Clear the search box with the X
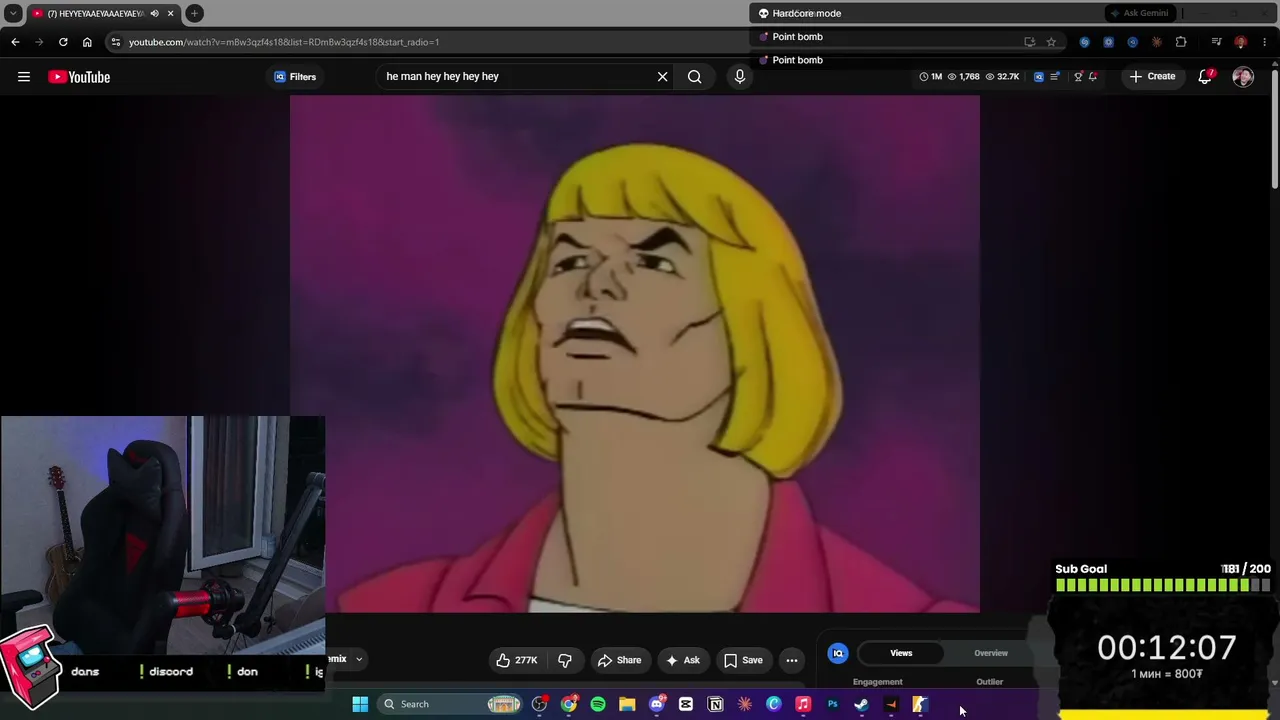Image resolution: width=1280 pixels, height=720 pixels. (x=662, y=76)
